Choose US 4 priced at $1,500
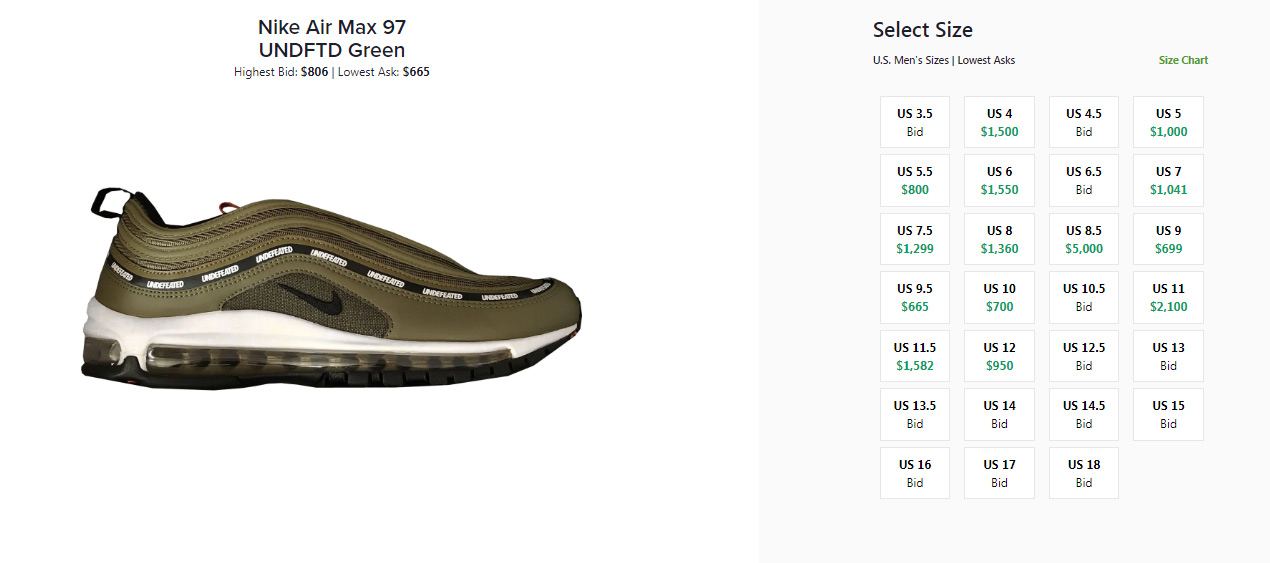The image size is (1270, 563). click(x=999, y=122)
